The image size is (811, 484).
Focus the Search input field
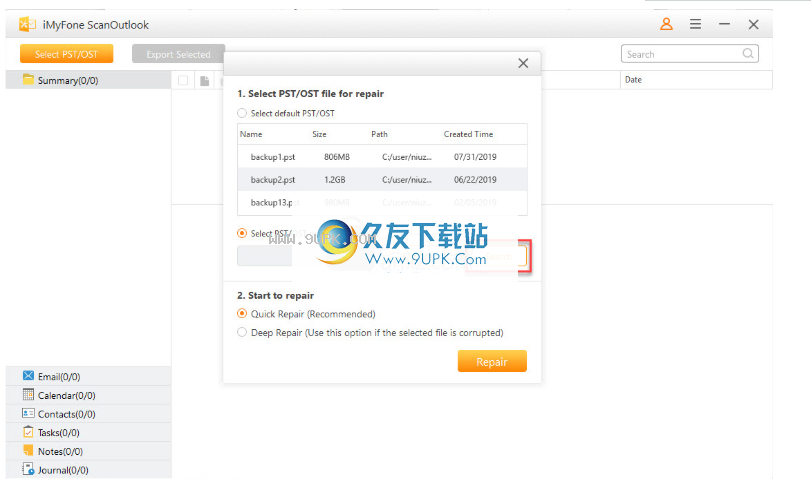point(689,54)
